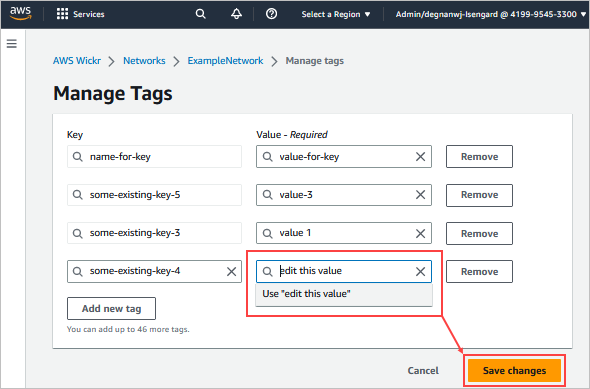The width and height of the screenshot is (590, 389).
Task: Focus the value 1 input field
Action: 344,233
